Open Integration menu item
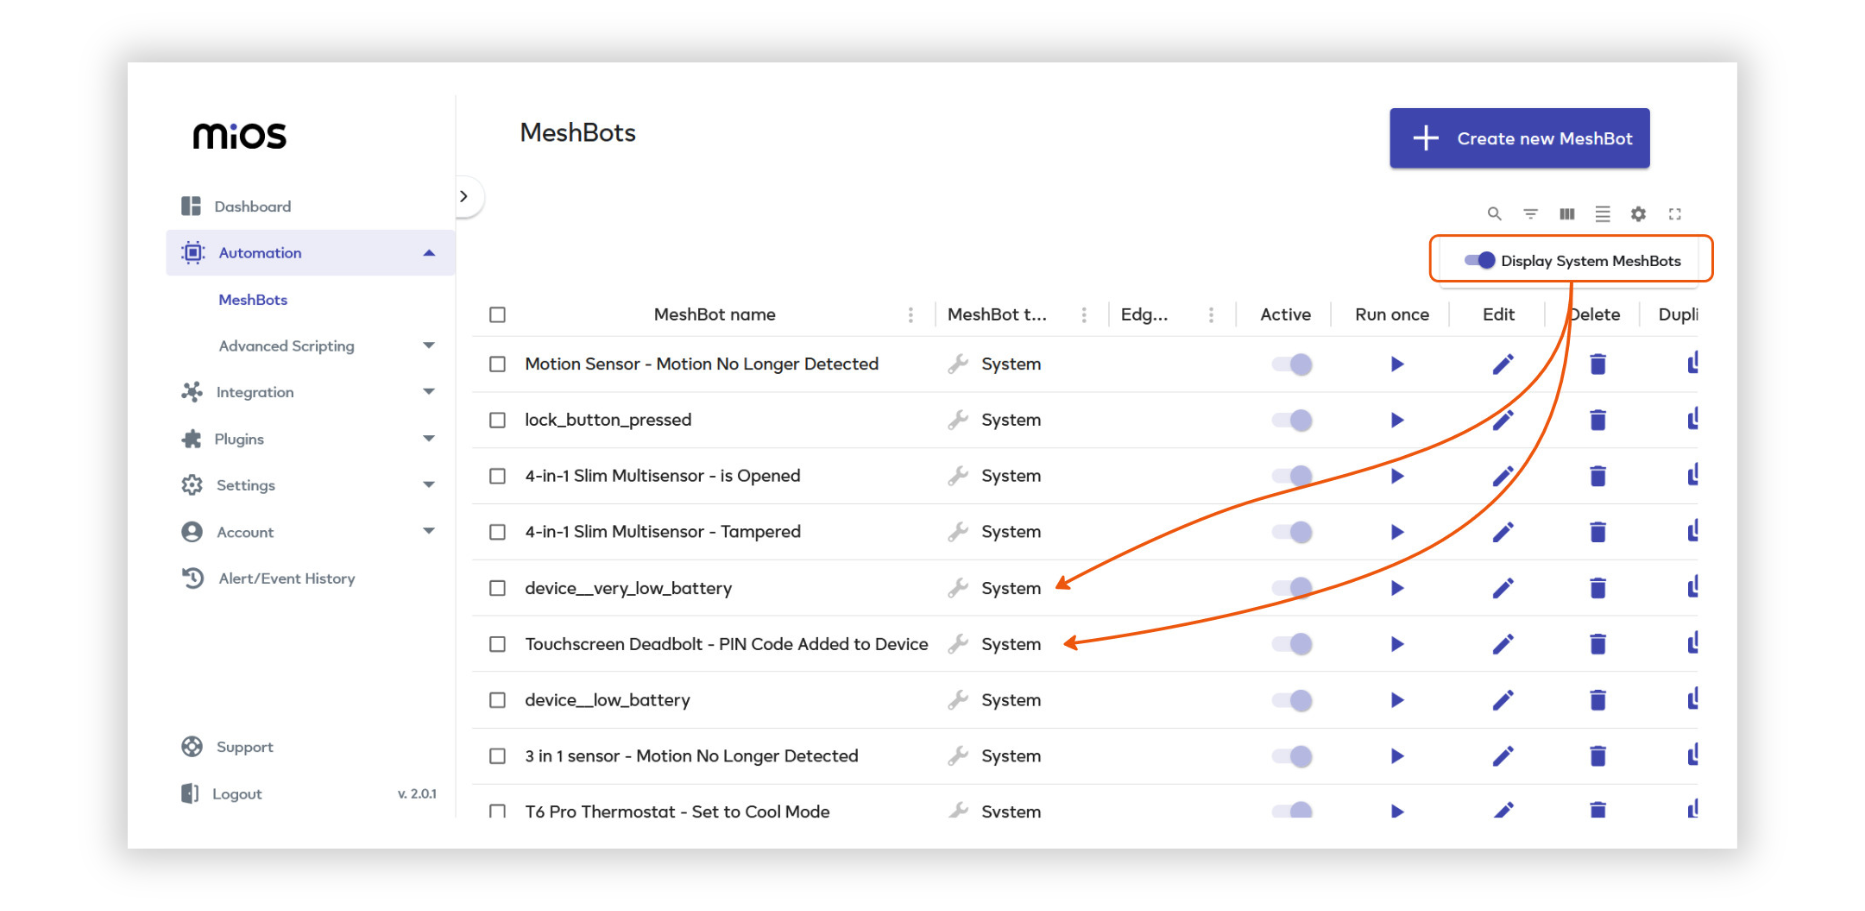This screenshot has width=1865, height=911. point(255,392)
